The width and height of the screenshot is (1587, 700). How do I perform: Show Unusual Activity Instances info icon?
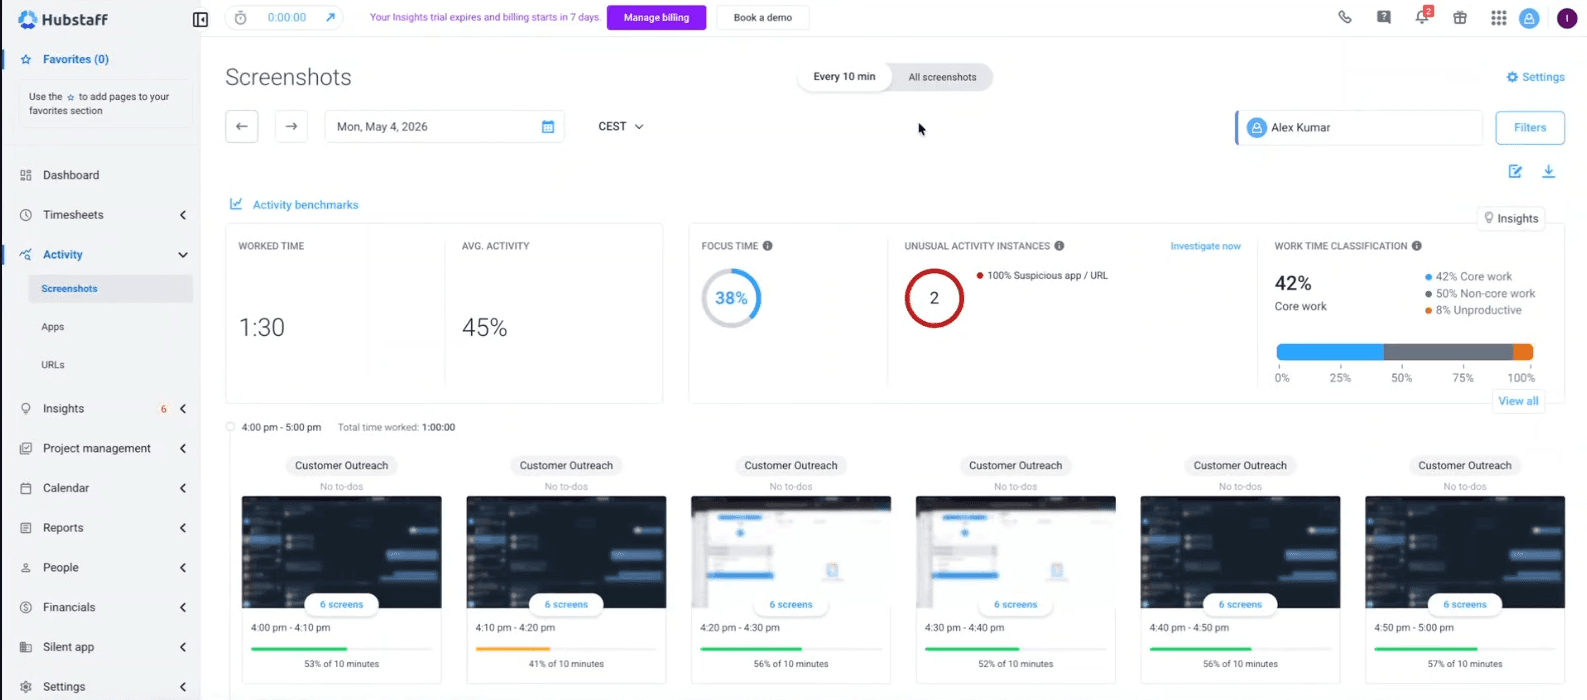click(1059, 246)
